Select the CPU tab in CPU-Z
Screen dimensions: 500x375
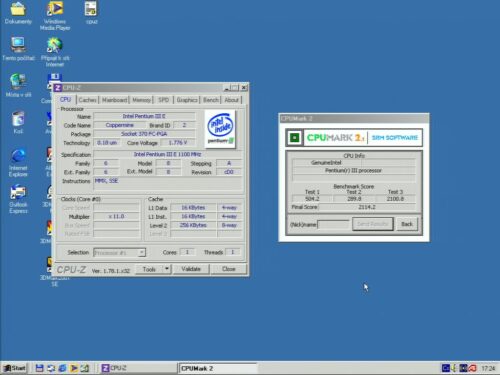(x=65, y=99)
